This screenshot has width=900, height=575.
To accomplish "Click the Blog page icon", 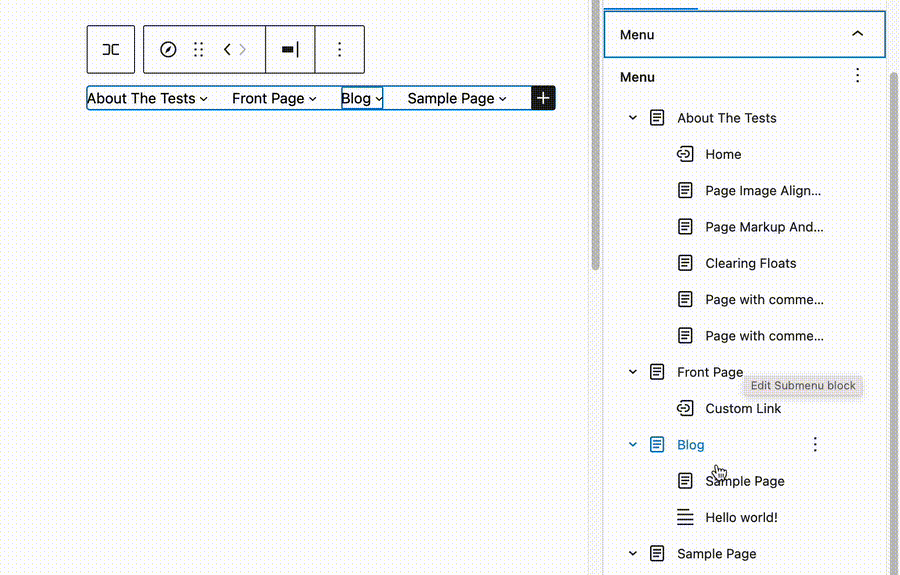I will (x=657, y=444).
